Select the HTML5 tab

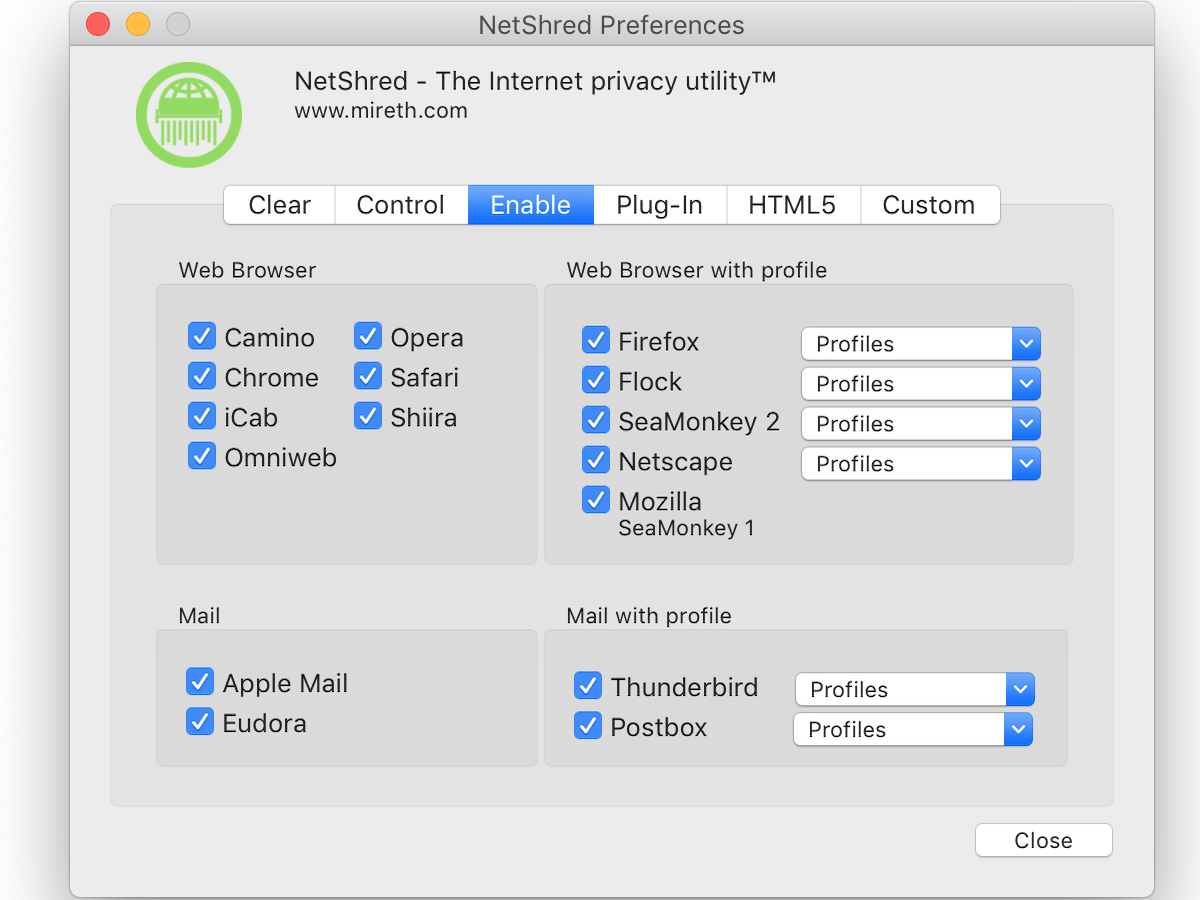coord(792,205)
